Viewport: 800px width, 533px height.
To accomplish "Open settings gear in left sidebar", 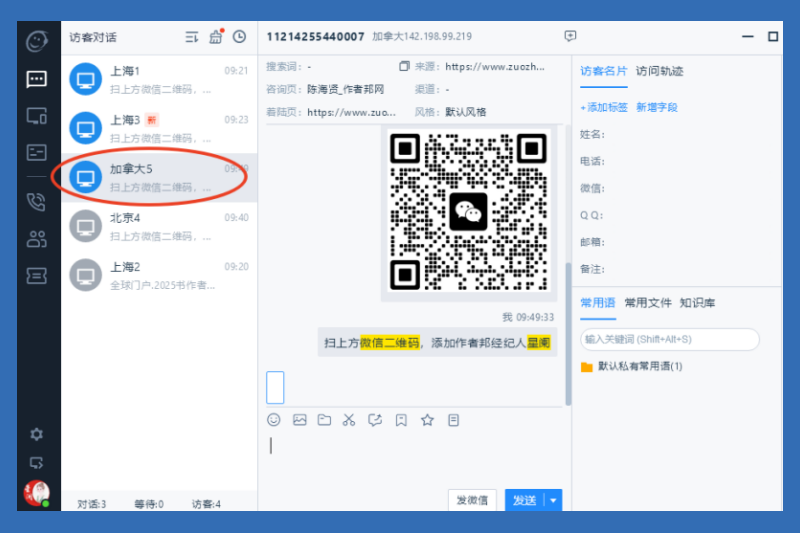I will 37,434.
